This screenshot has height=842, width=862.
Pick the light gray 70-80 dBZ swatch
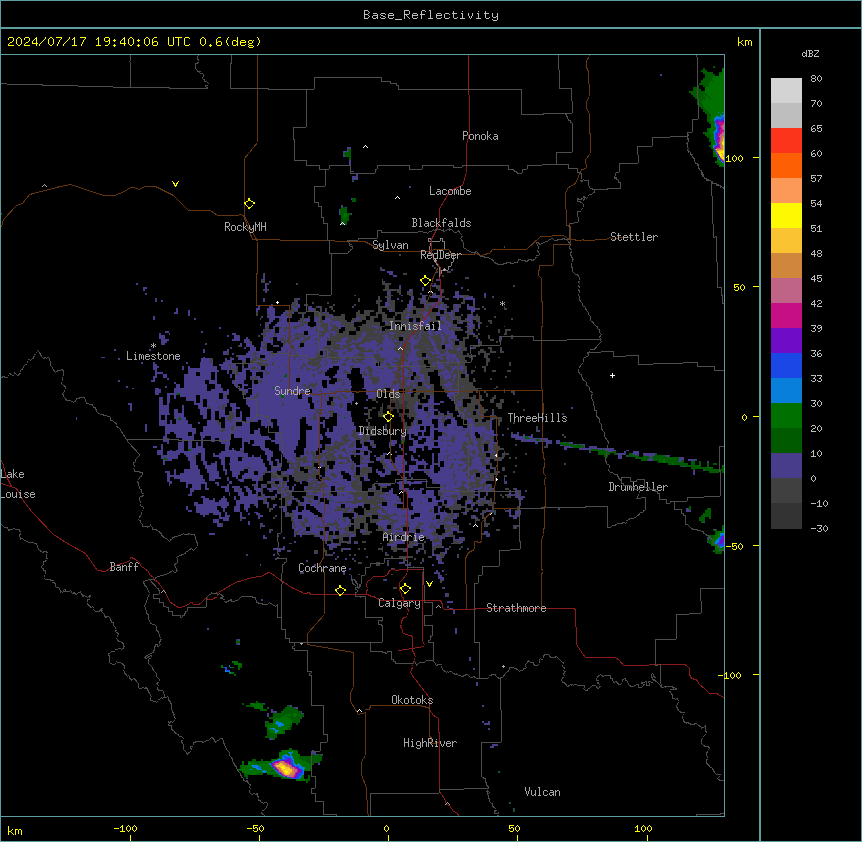(x=786, y=91)
